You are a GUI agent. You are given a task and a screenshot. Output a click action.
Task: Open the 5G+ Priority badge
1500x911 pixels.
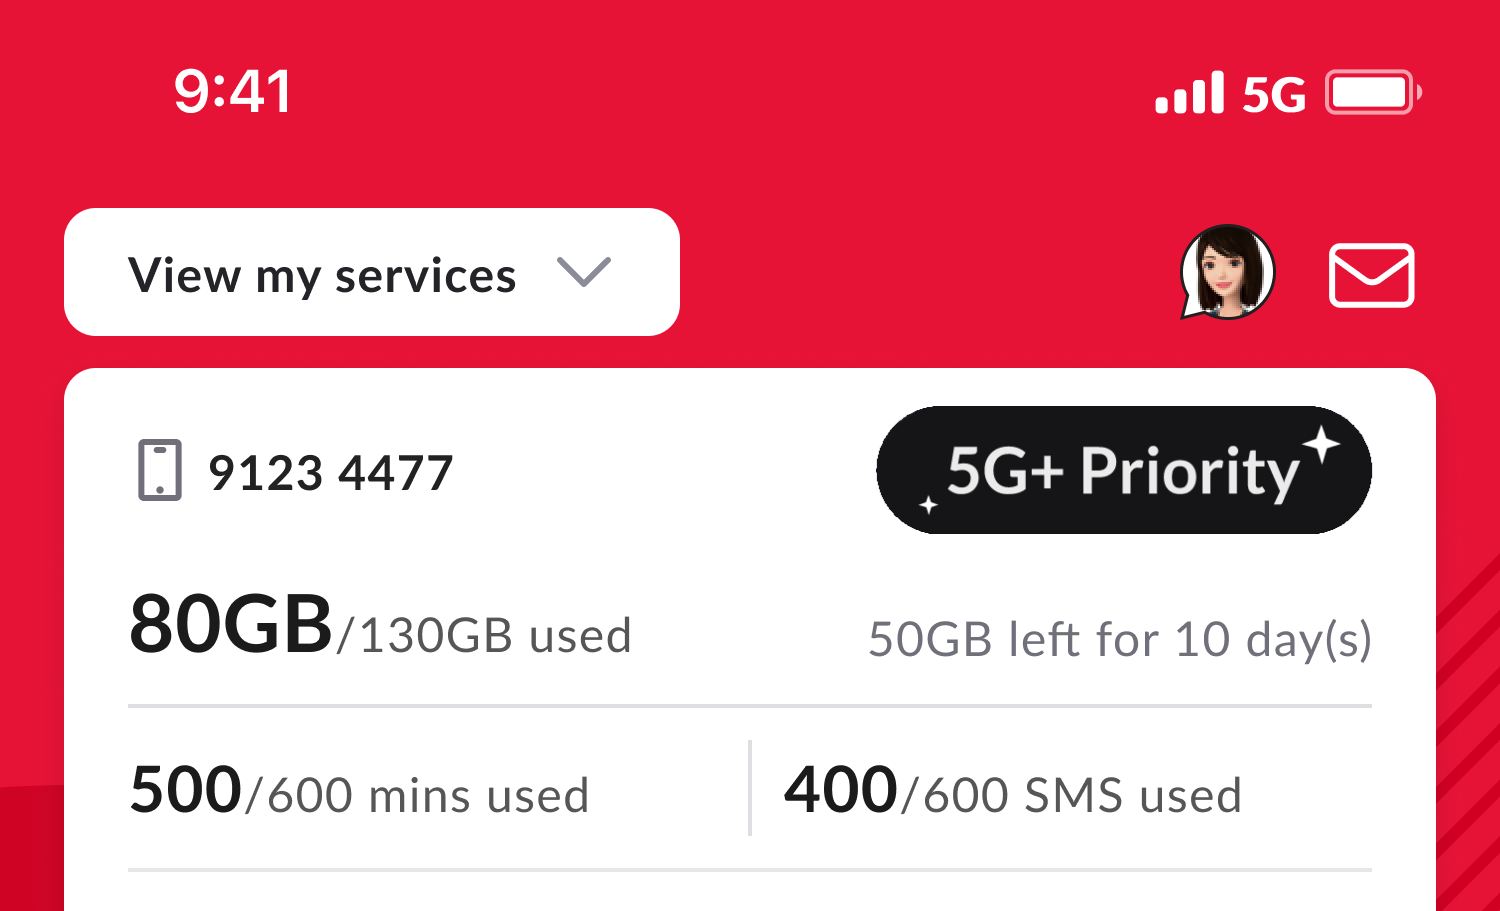coord(1124,470)
